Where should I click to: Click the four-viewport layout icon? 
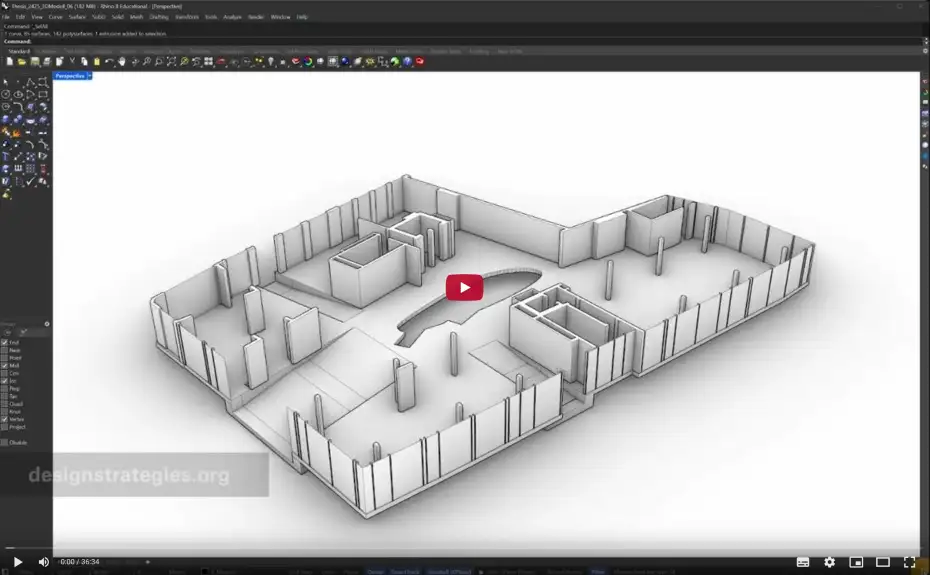pyautogui.click(x=209, y=61)
